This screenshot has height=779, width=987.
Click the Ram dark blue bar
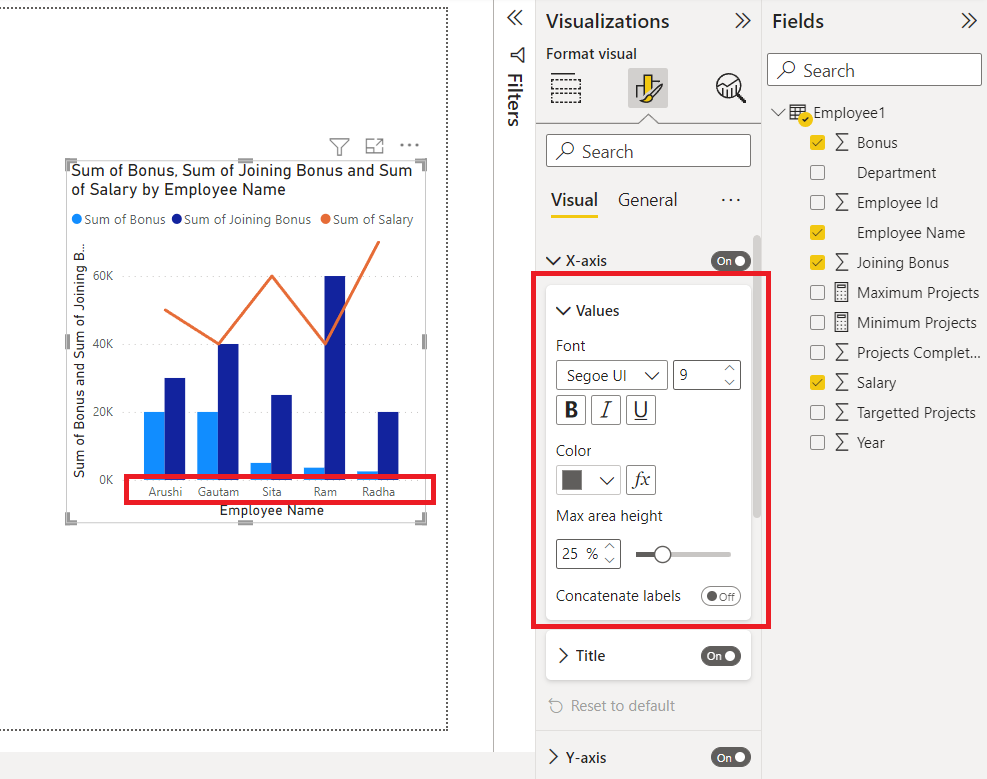click(335, 377)
